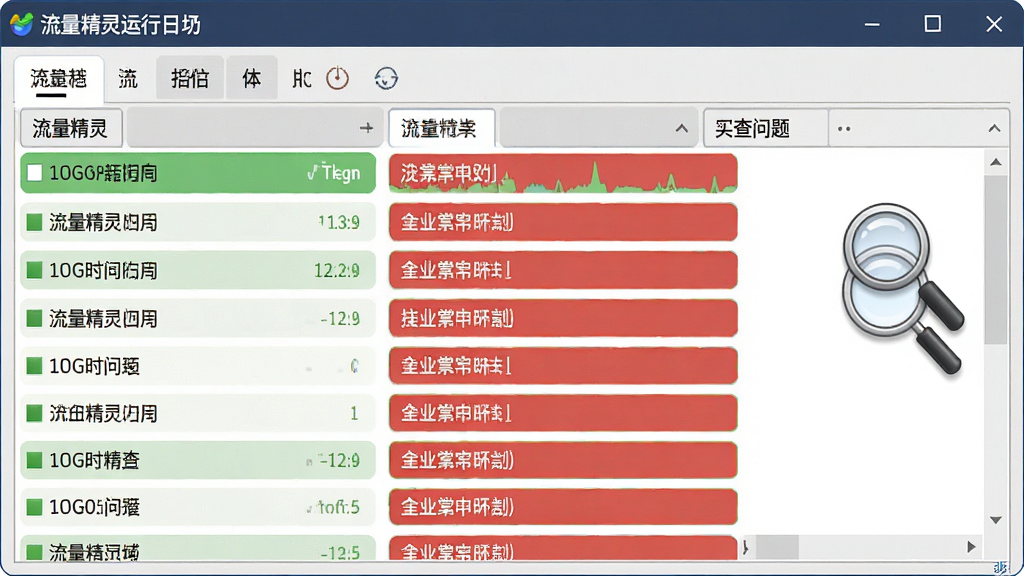
Task: Toggle green checkbox in row valued 11:3:9
Action: tap(34, 222)
